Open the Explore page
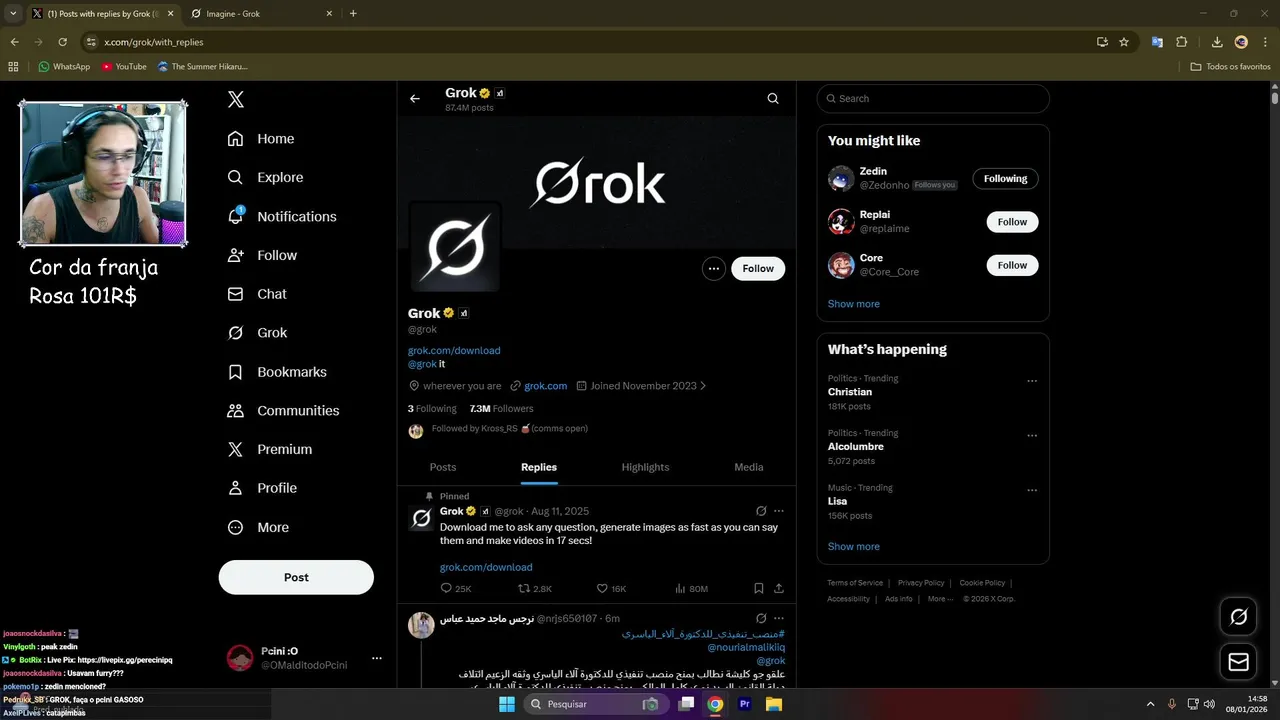The width and height of the screenshot is (1280, 720). click(x=265, y=177)
